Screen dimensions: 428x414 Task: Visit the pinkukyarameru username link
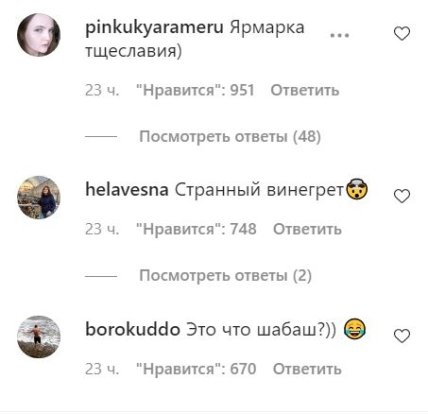(x=154, y=28)
